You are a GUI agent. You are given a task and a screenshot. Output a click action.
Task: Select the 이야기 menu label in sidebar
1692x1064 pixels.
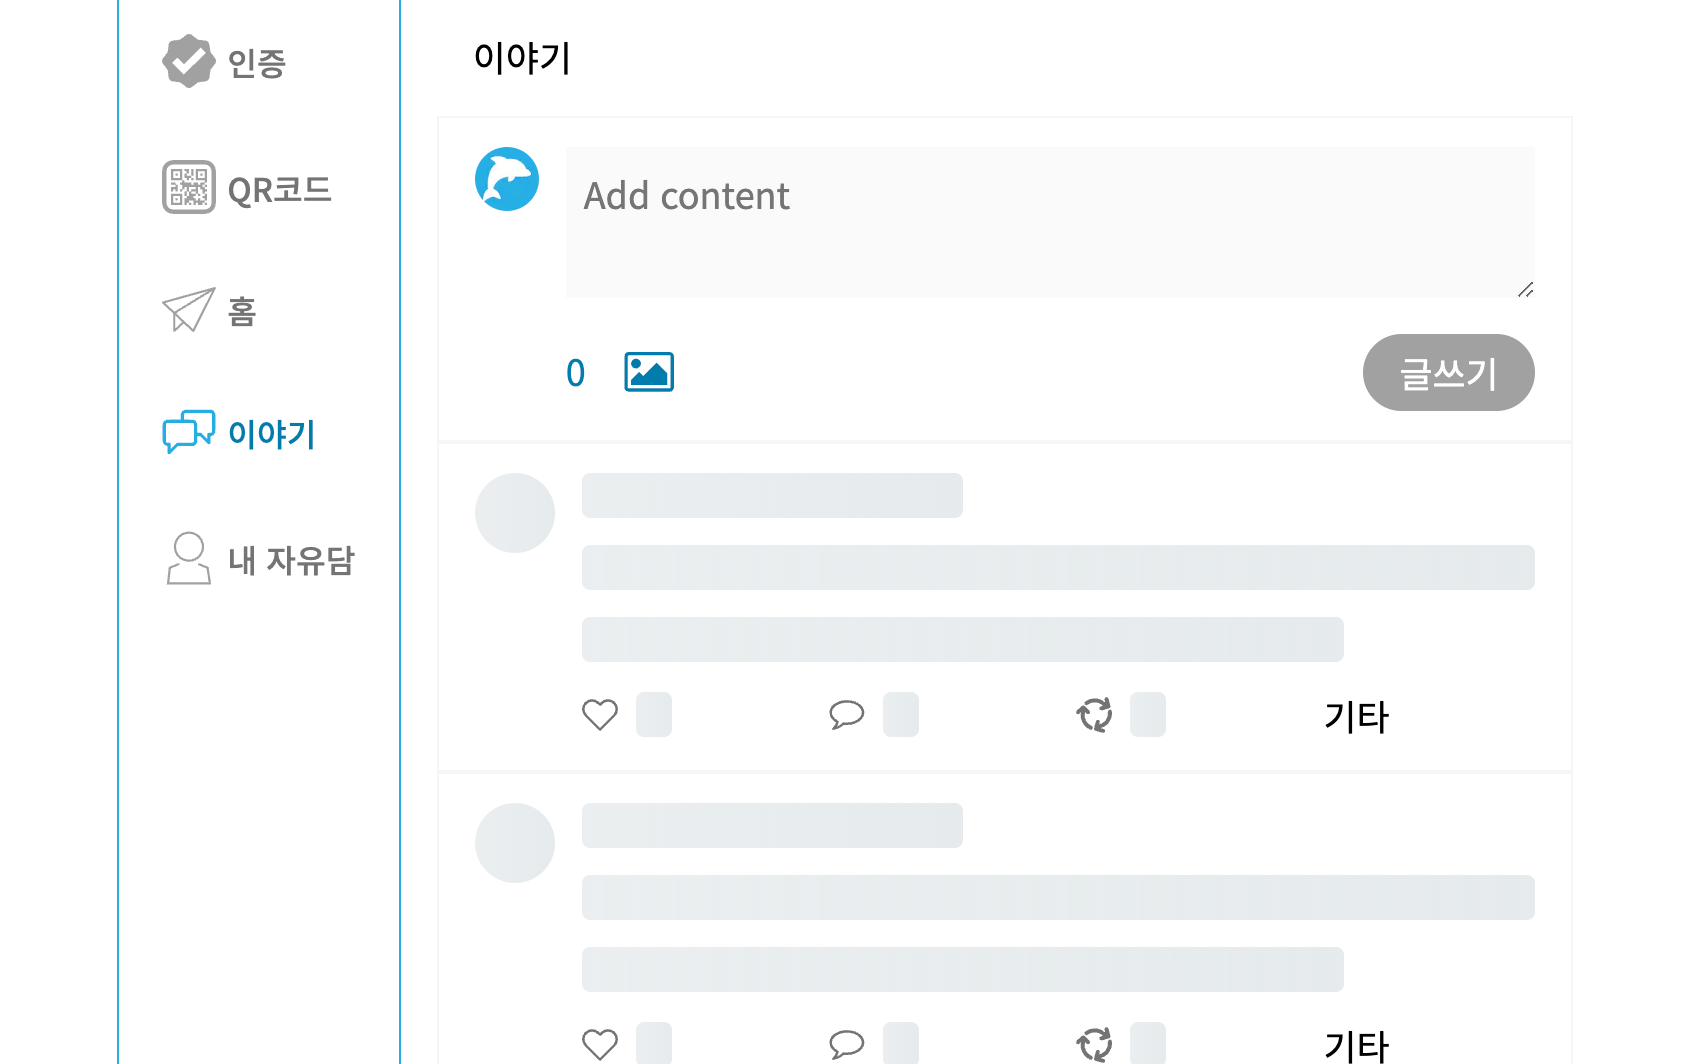tap(271, 433)
